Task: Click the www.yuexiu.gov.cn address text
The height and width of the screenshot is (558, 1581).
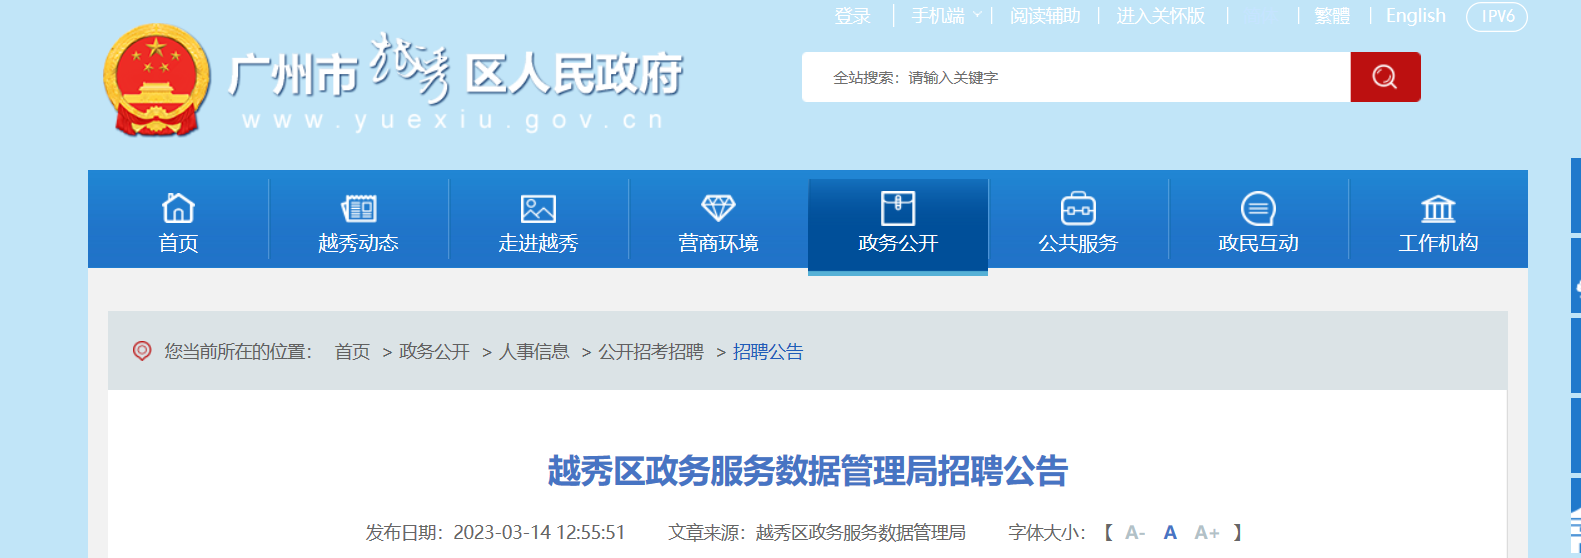Action: tap(453, 121)
